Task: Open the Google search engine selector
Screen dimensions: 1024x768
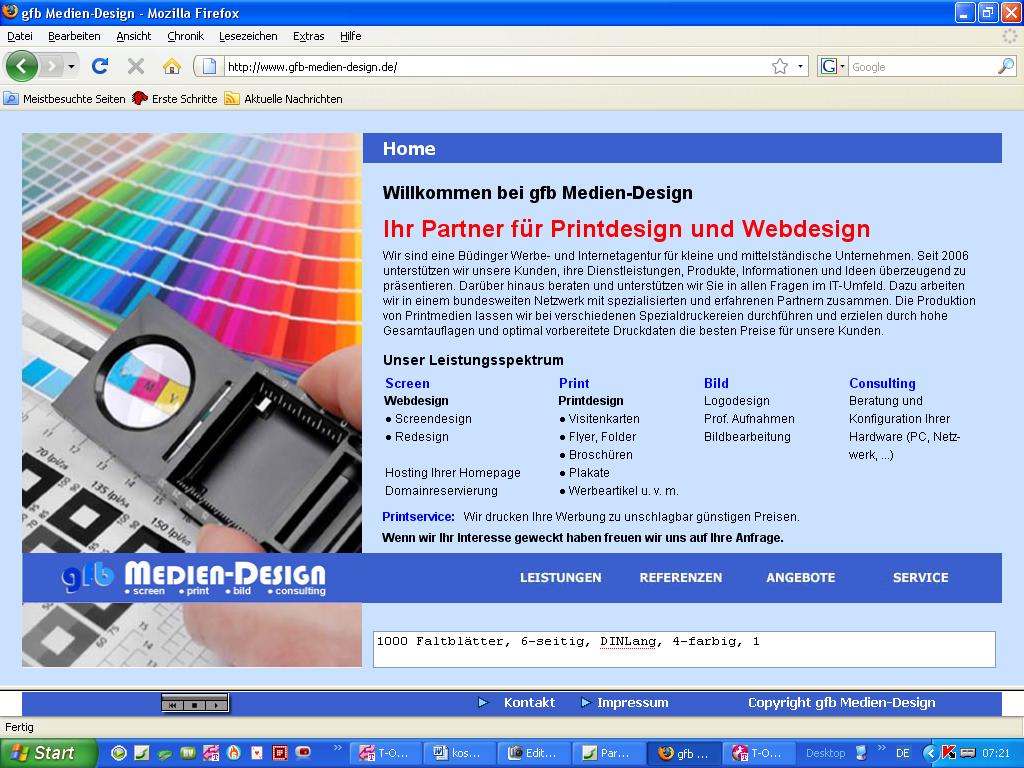Action: click(x=833, y=66)
